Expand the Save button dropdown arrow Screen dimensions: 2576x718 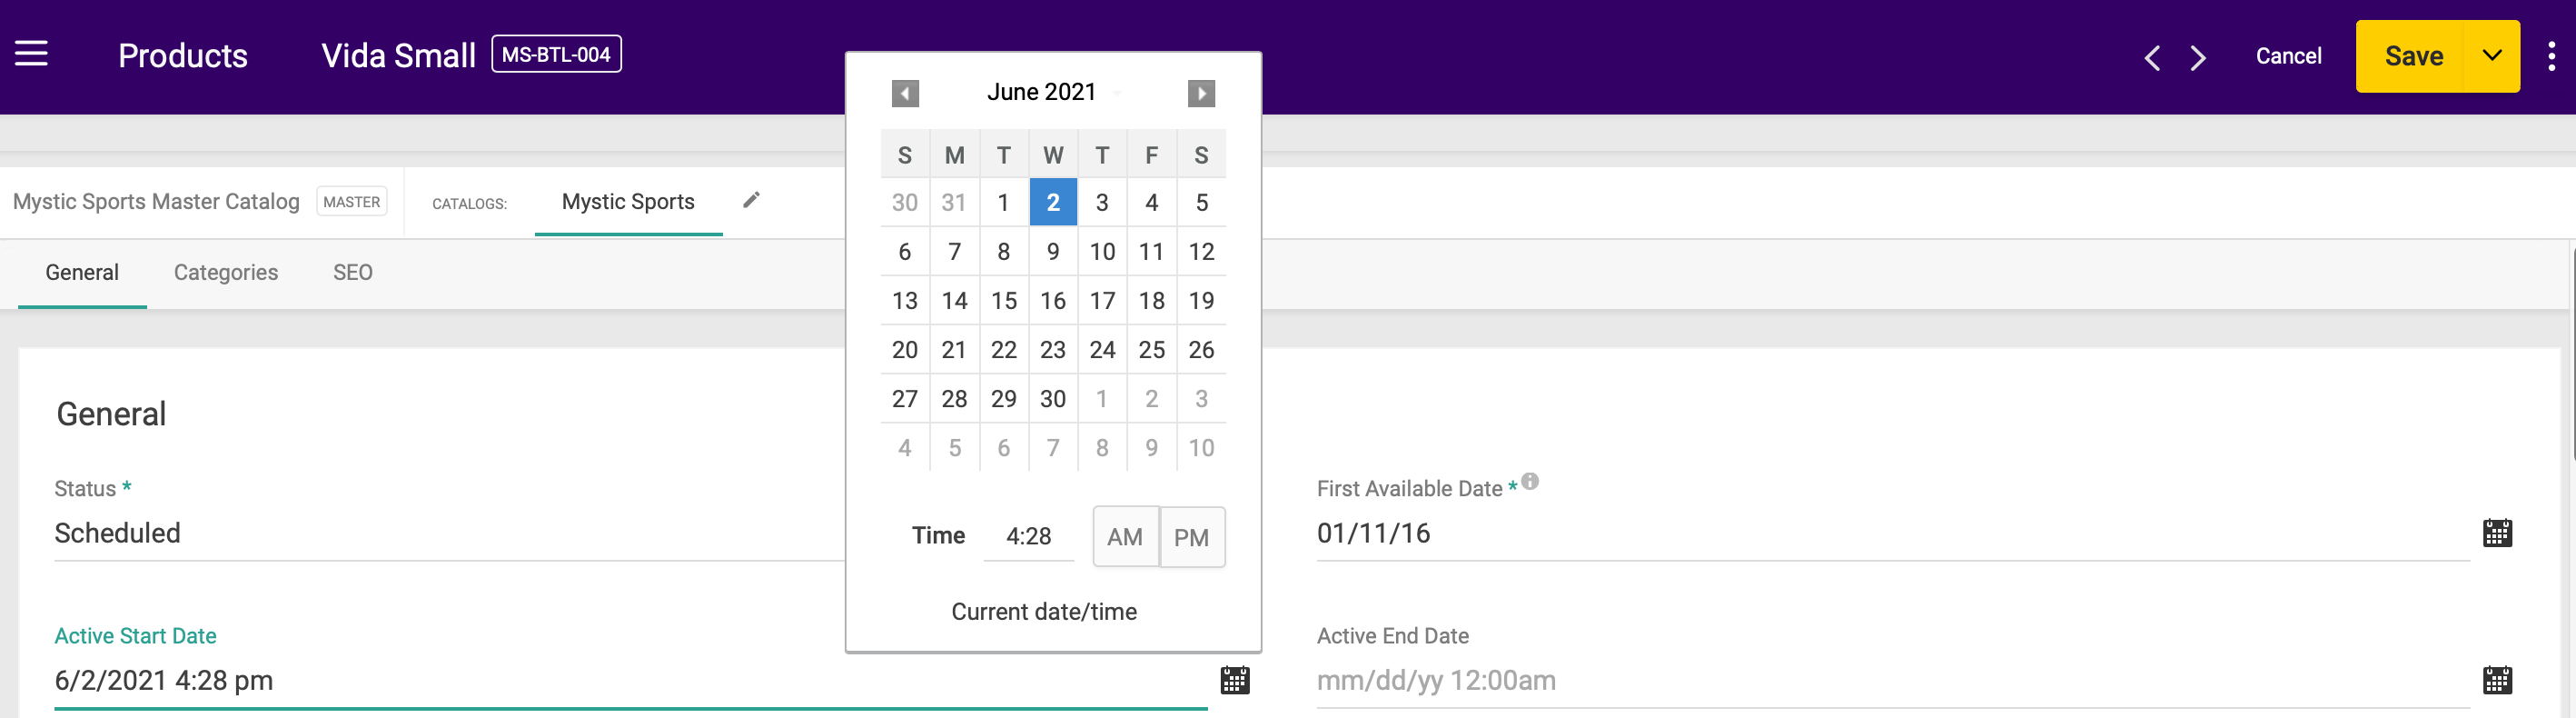pyautogui.click(x=2491, y=56)
